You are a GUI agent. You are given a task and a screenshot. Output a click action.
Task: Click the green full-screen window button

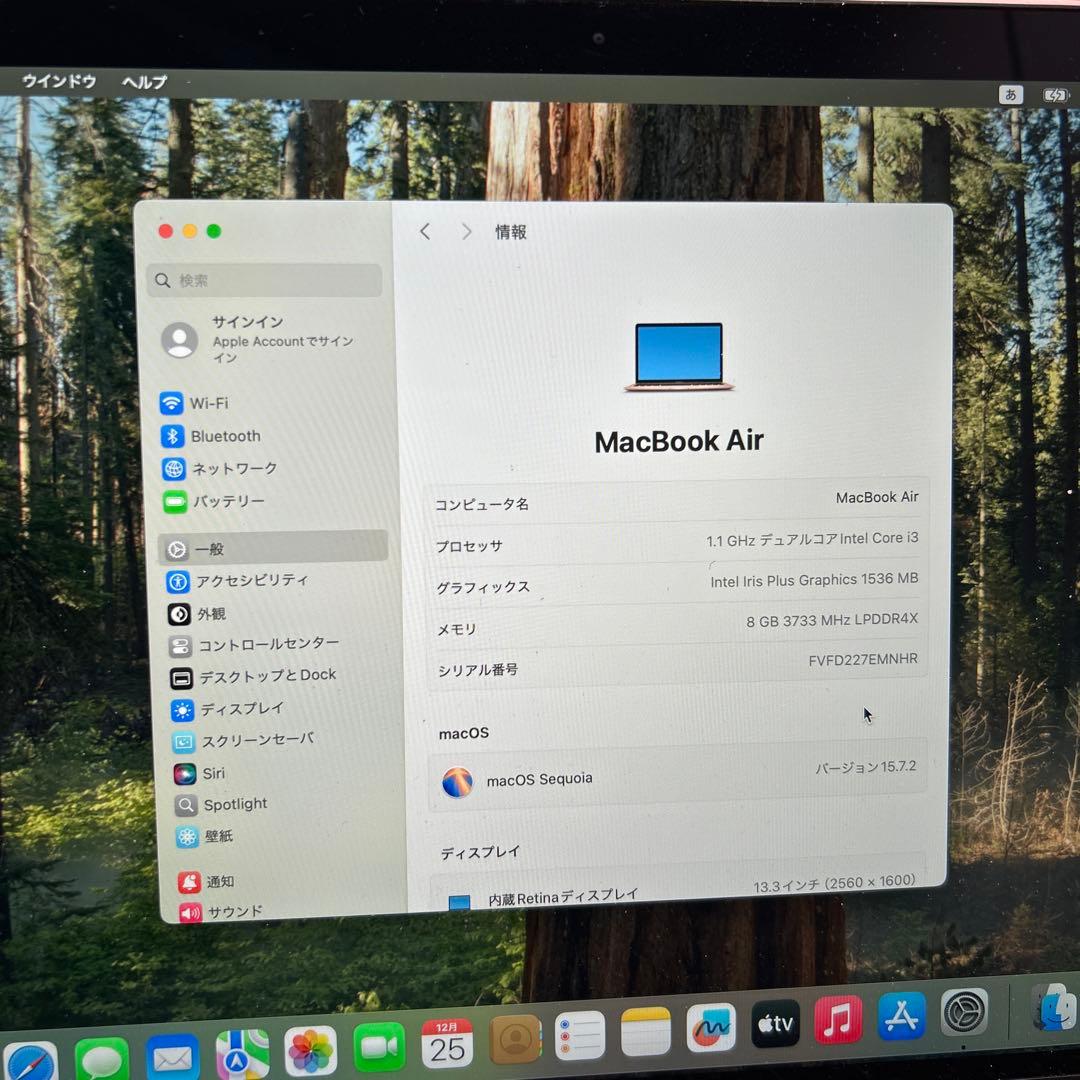click(214, 231)
